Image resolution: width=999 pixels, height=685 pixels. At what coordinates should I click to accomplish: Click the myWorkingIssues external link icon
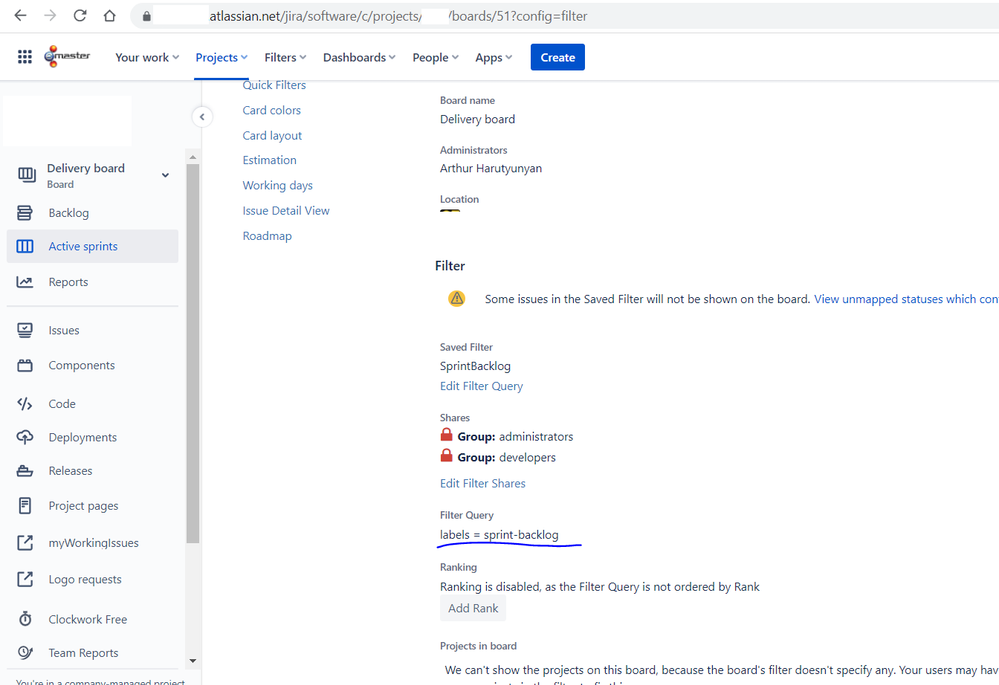(x=25, y=543)
